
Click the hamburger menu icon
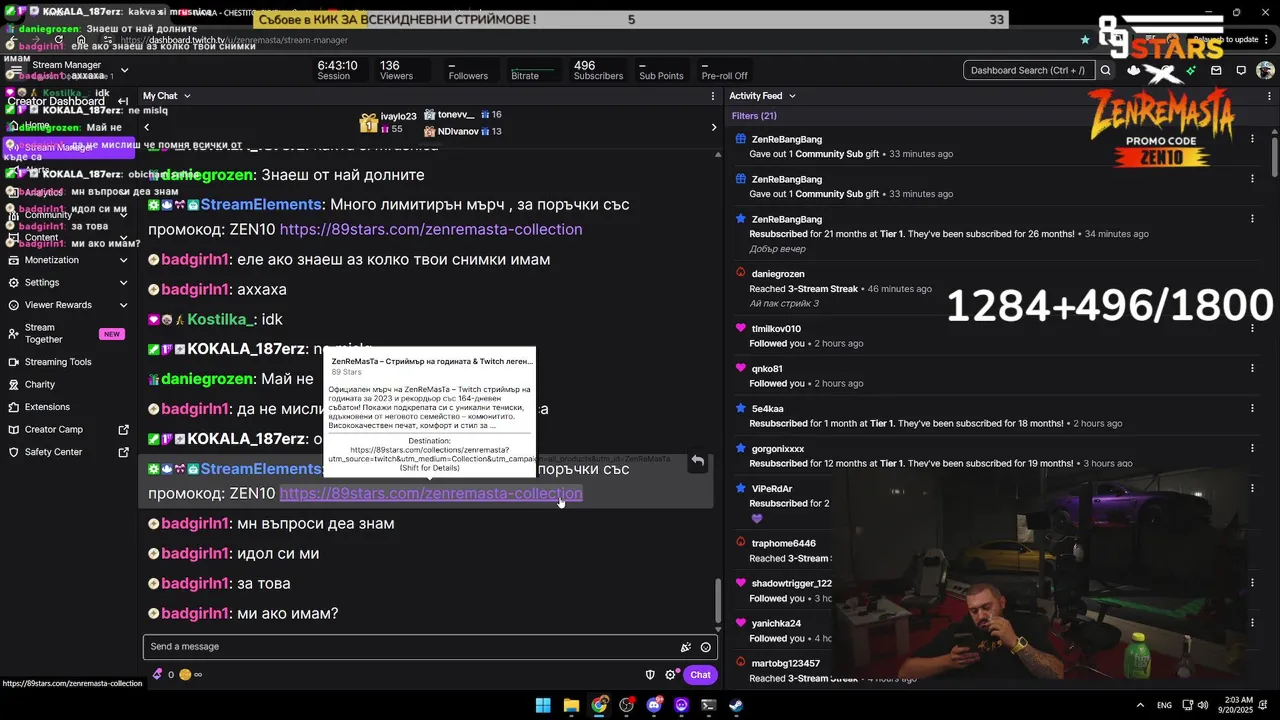pos(16,70)
